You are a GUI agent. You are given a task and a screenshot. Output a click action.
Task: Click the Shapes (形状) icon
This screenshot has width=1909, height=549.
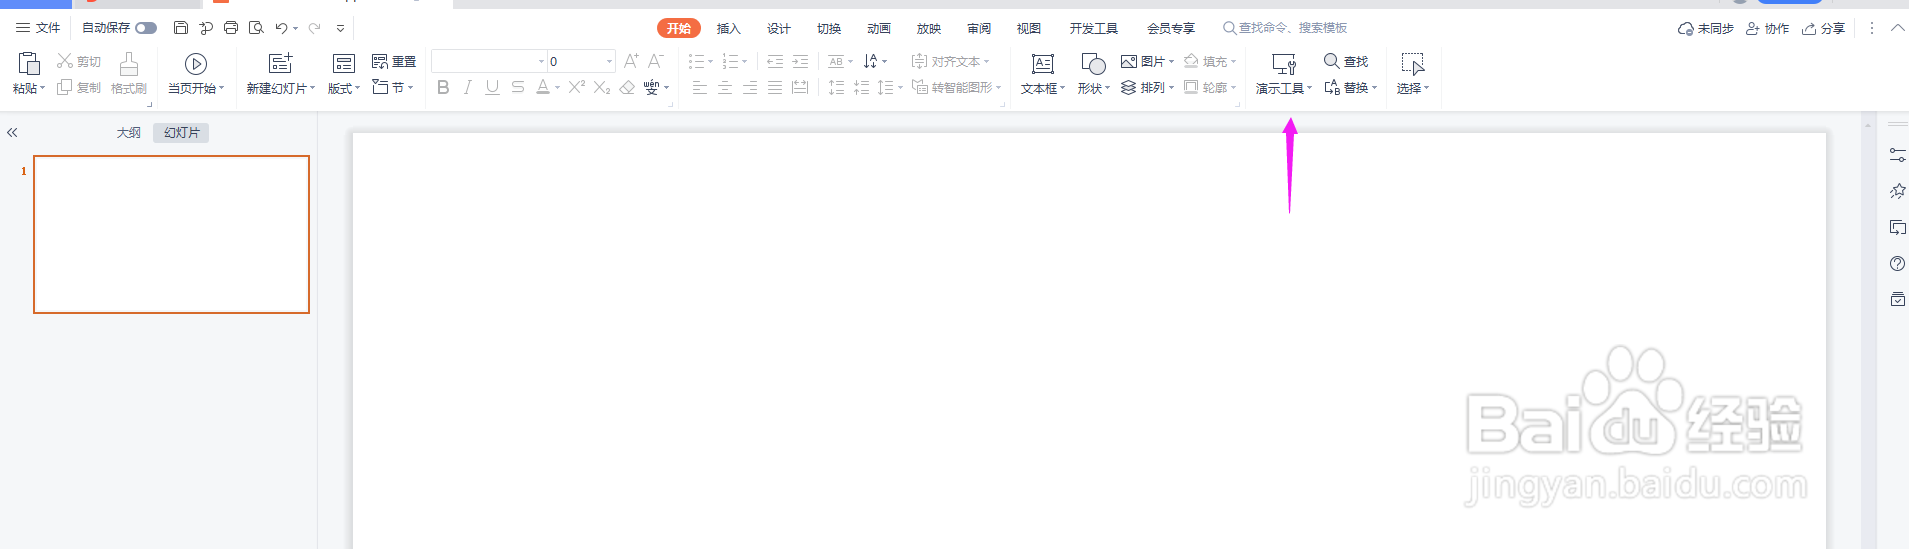[x=1094, y=64]
